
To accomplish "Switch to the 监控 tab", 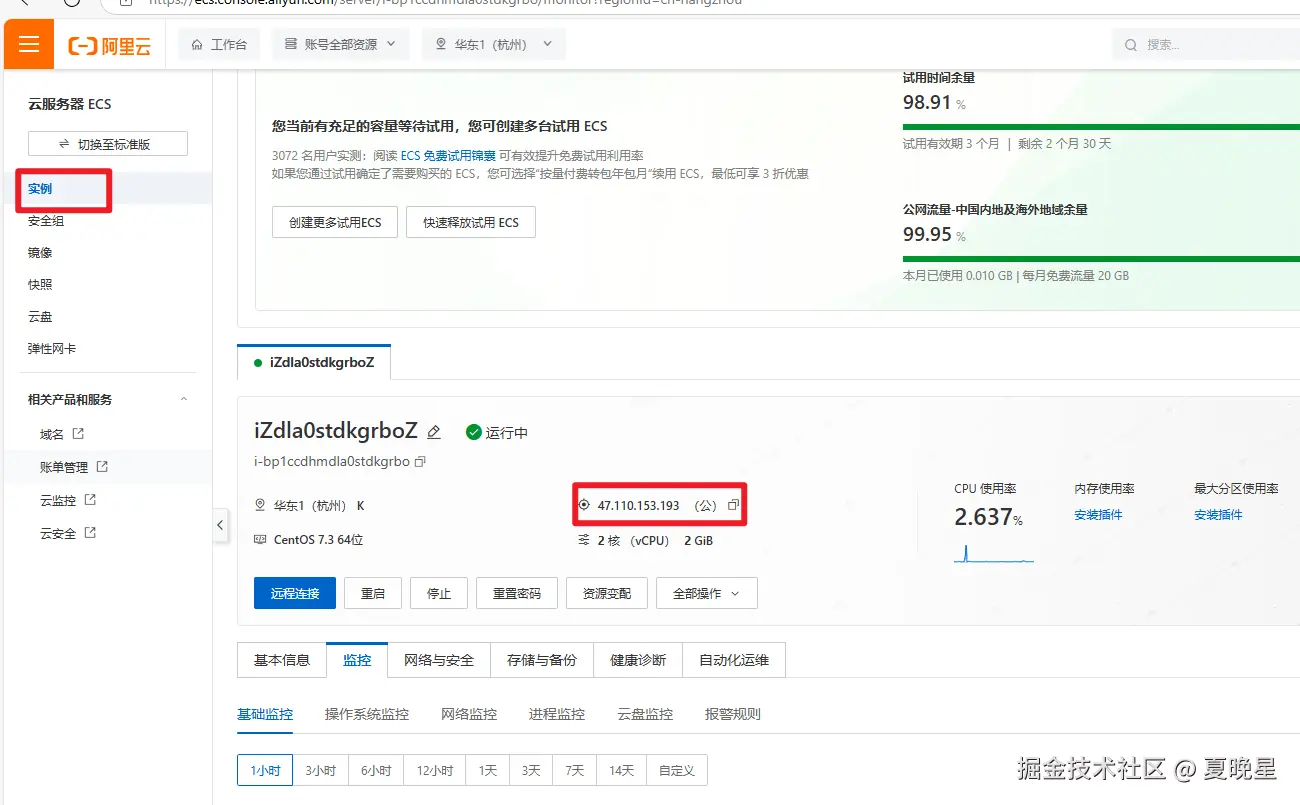I will 357,660.
